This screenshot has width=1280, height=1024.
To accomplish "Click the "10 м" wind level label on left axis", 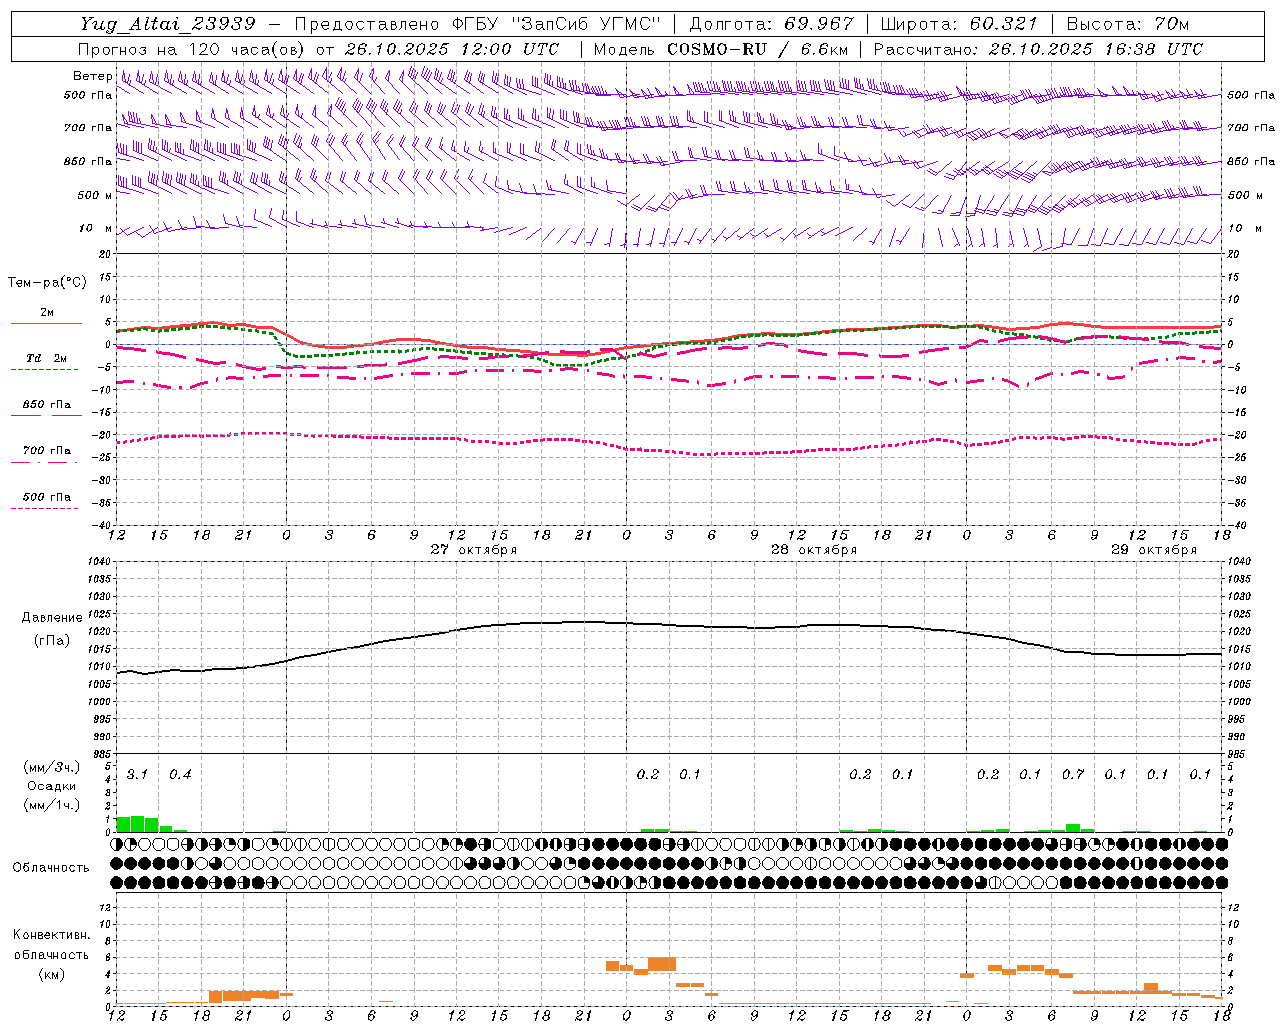I will 96,228.
